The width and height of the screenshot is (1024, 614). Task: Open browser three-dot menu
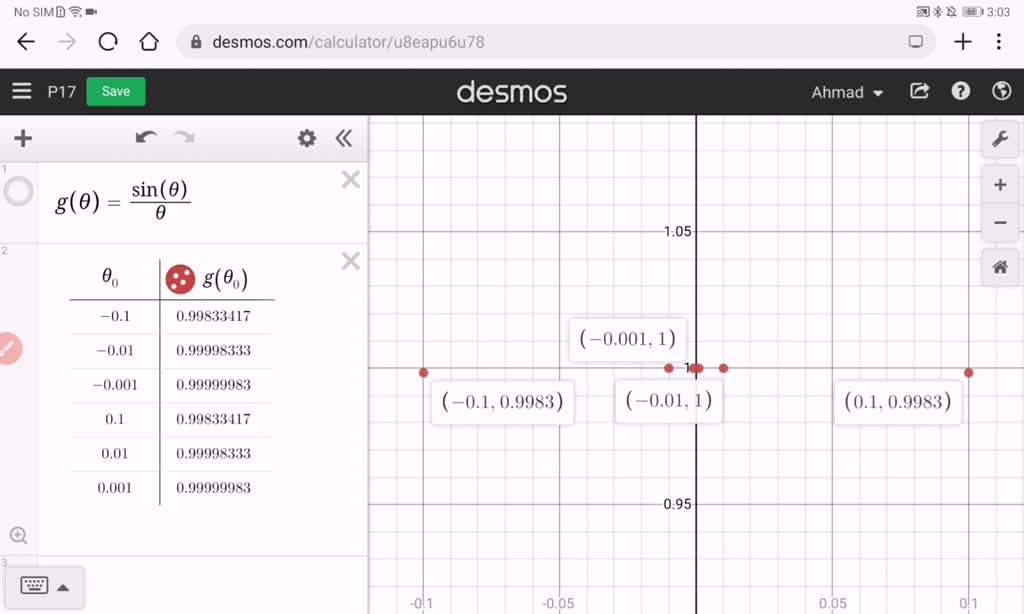click(x=999, y=42)
